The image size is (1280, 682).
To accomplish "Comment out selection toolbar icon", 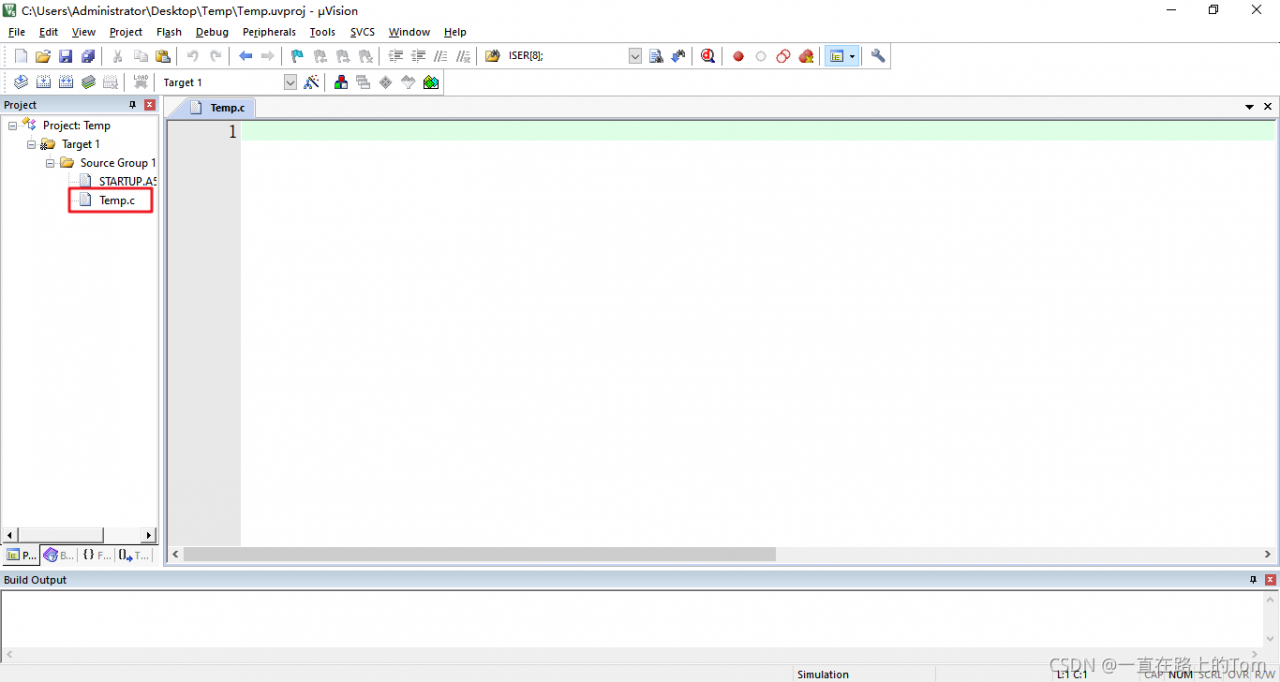I will click(440, 57).
